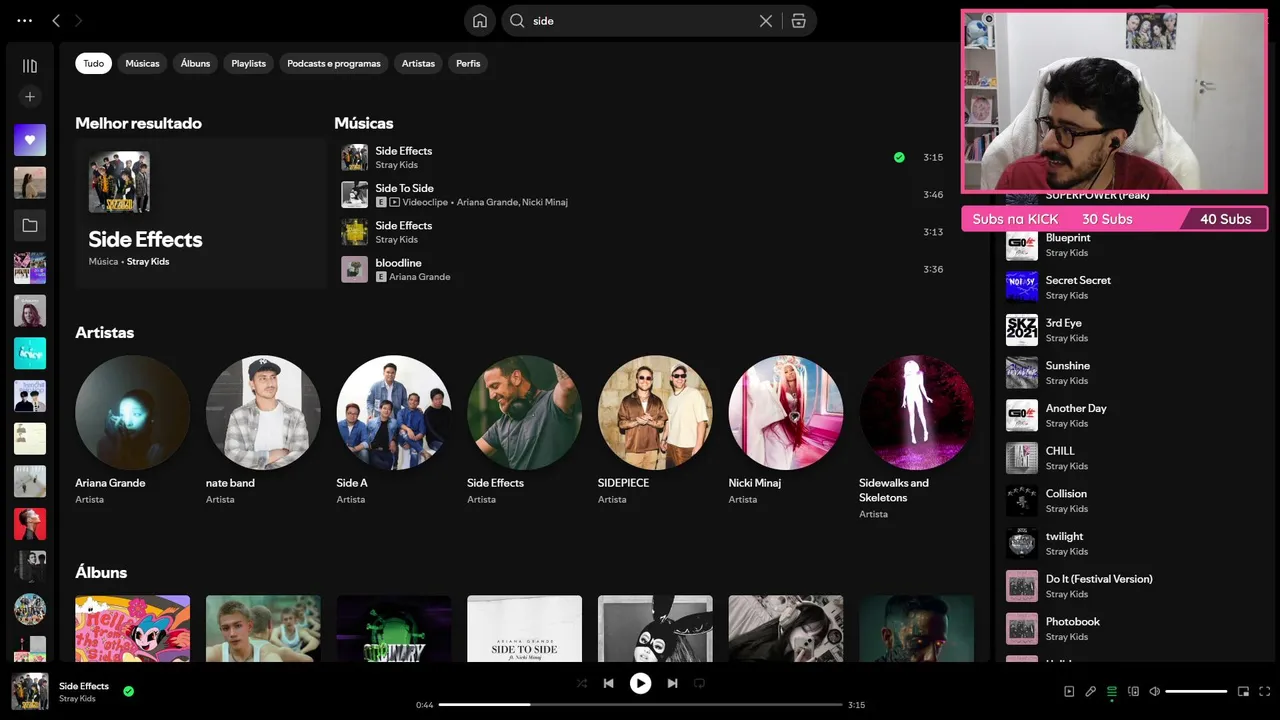Select the Perfis filter
Screen dimensions: 1280x720
click(468, 63)
